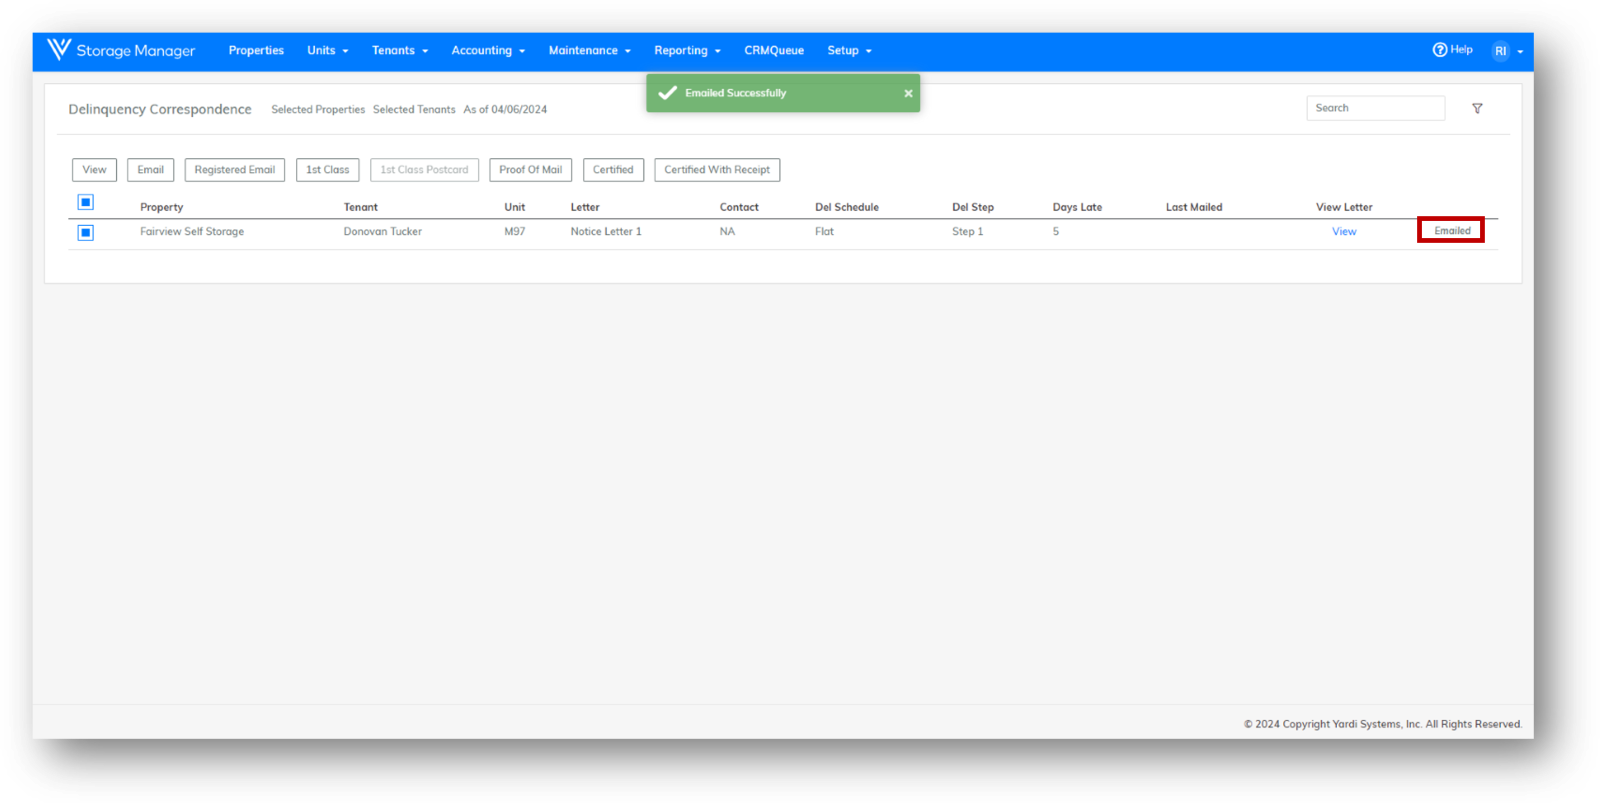Click the RI user avatar
This screenshot has width=1600, height=805.
point(1500,51)
